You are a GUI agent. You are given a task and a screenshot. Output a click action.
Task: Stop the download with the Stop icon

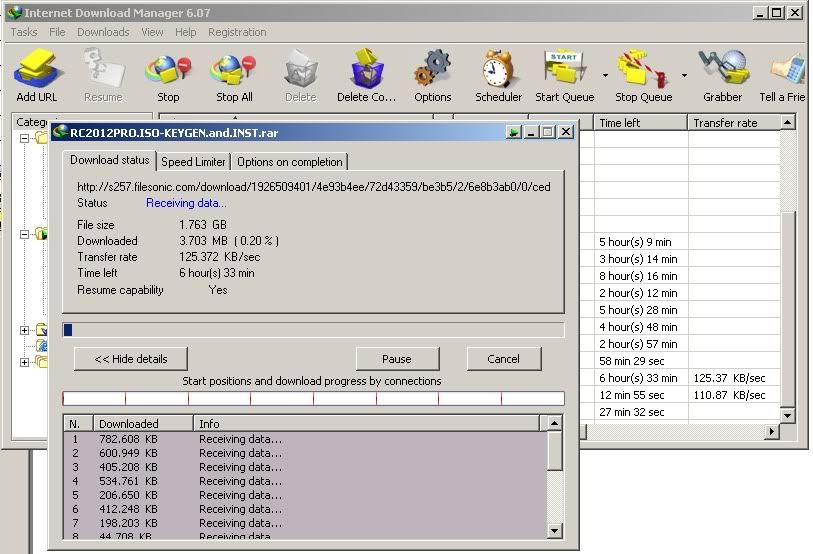(x=168, y=70)
